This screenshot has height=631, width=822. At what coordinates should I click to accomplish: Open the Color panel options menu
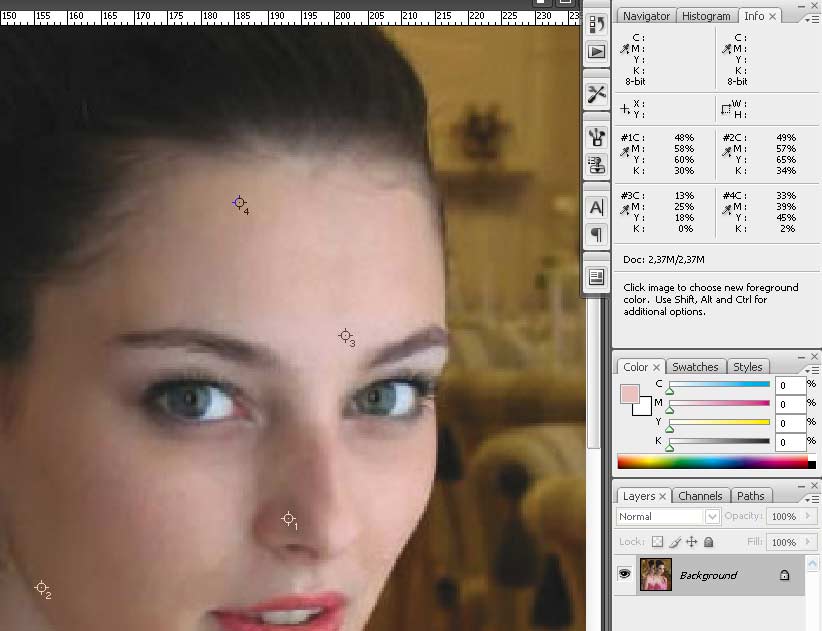[x=812, y=369]
